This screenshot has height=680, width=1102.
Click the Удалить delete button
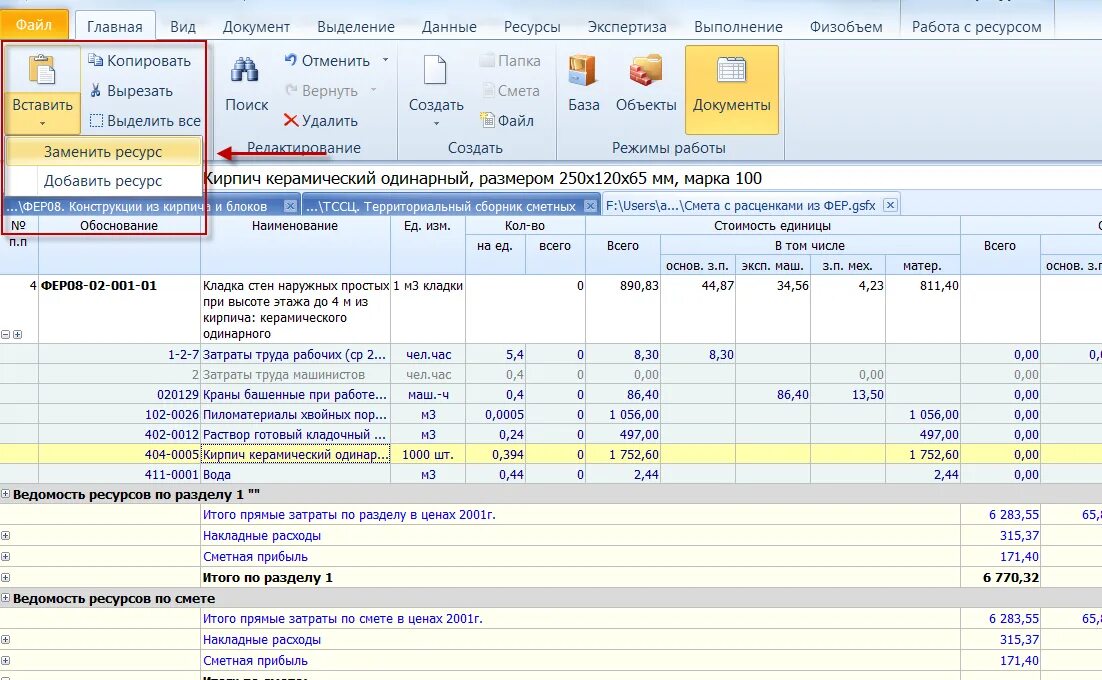point(320,121)
